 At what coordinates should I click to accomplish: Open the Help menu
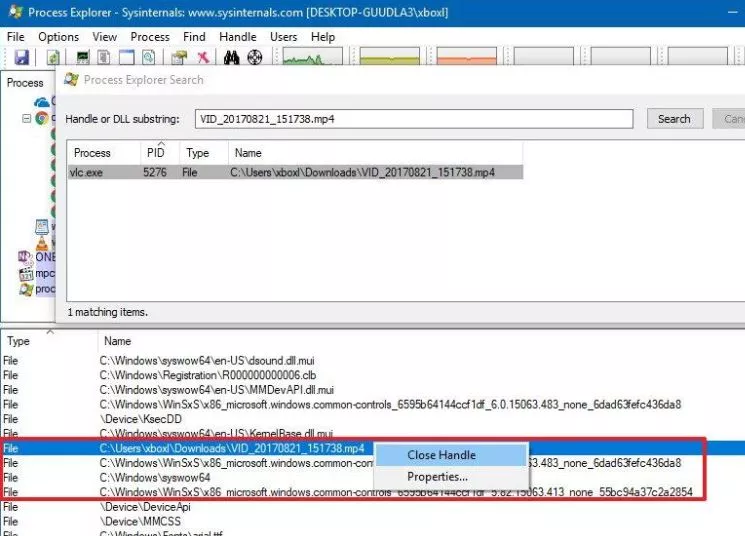coord(323,37)
